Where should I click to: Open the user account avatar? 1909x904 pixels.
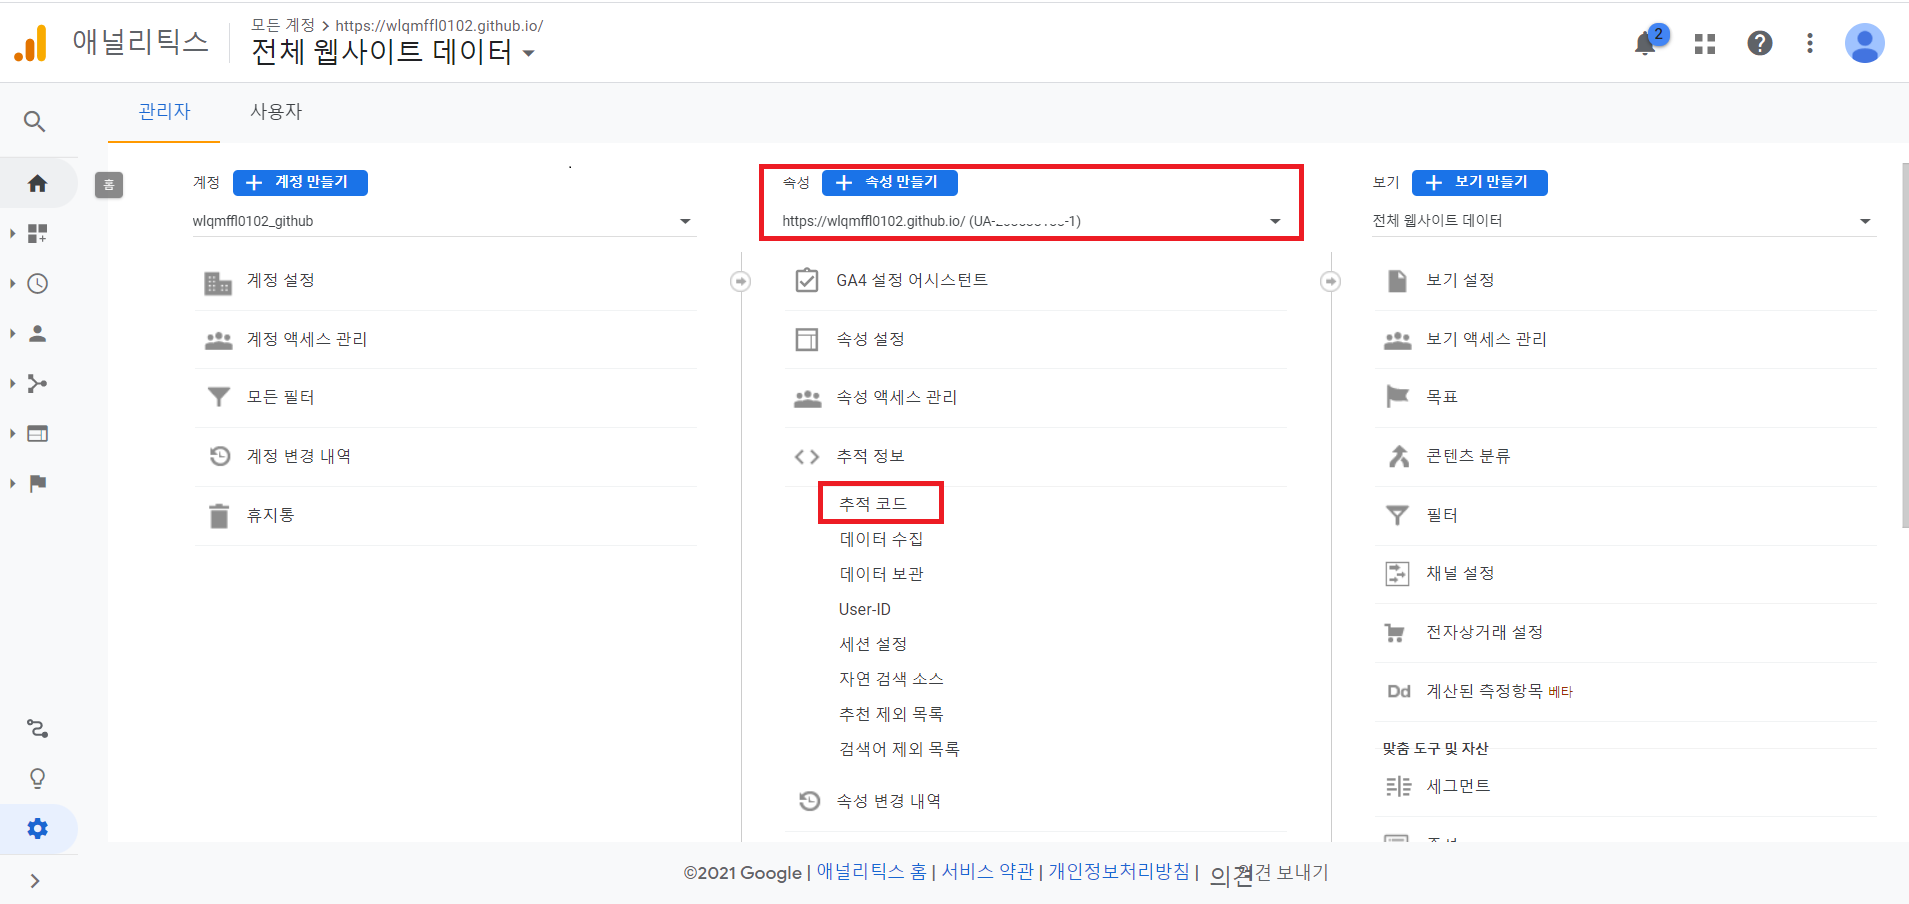tap(1864, 43)
